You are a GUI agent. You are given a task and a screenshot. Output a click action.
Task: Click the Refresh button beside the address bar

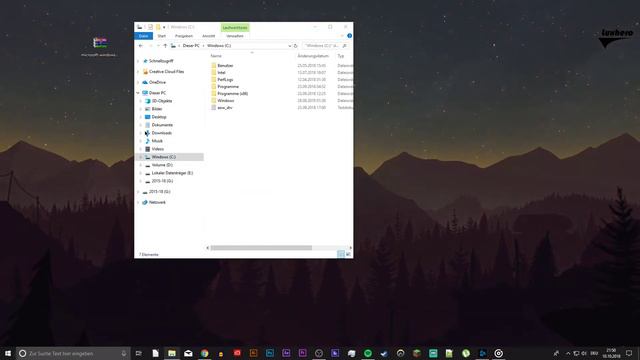click(x=296, y=46)
